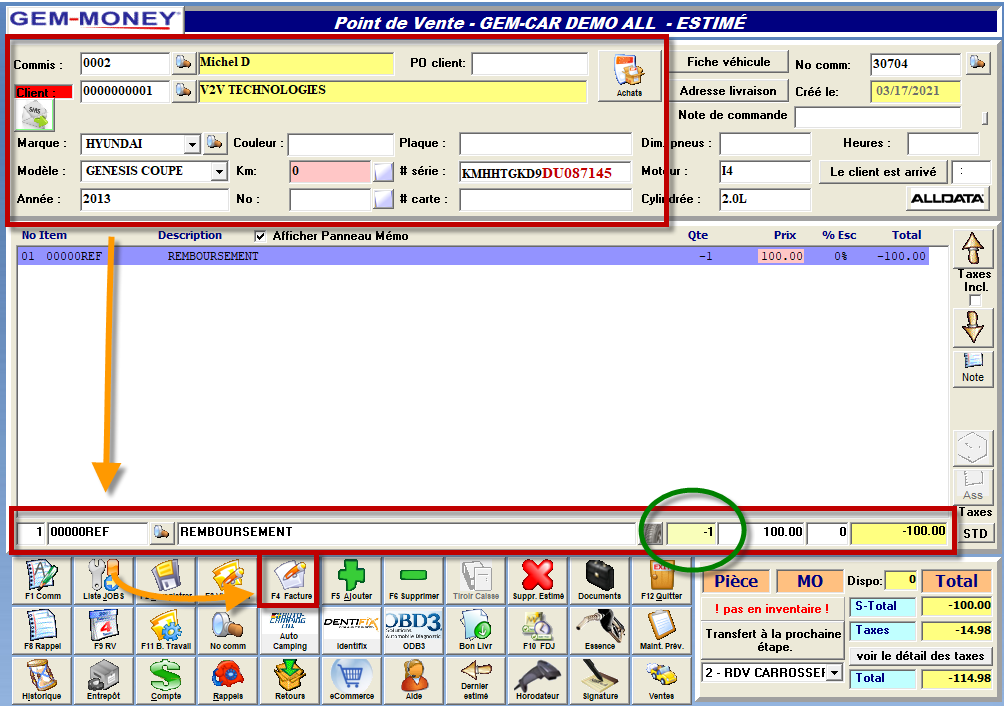Create Bon Livr delivery slip
The width and height of the screenshot is (1004, 706).
(476, 629)
